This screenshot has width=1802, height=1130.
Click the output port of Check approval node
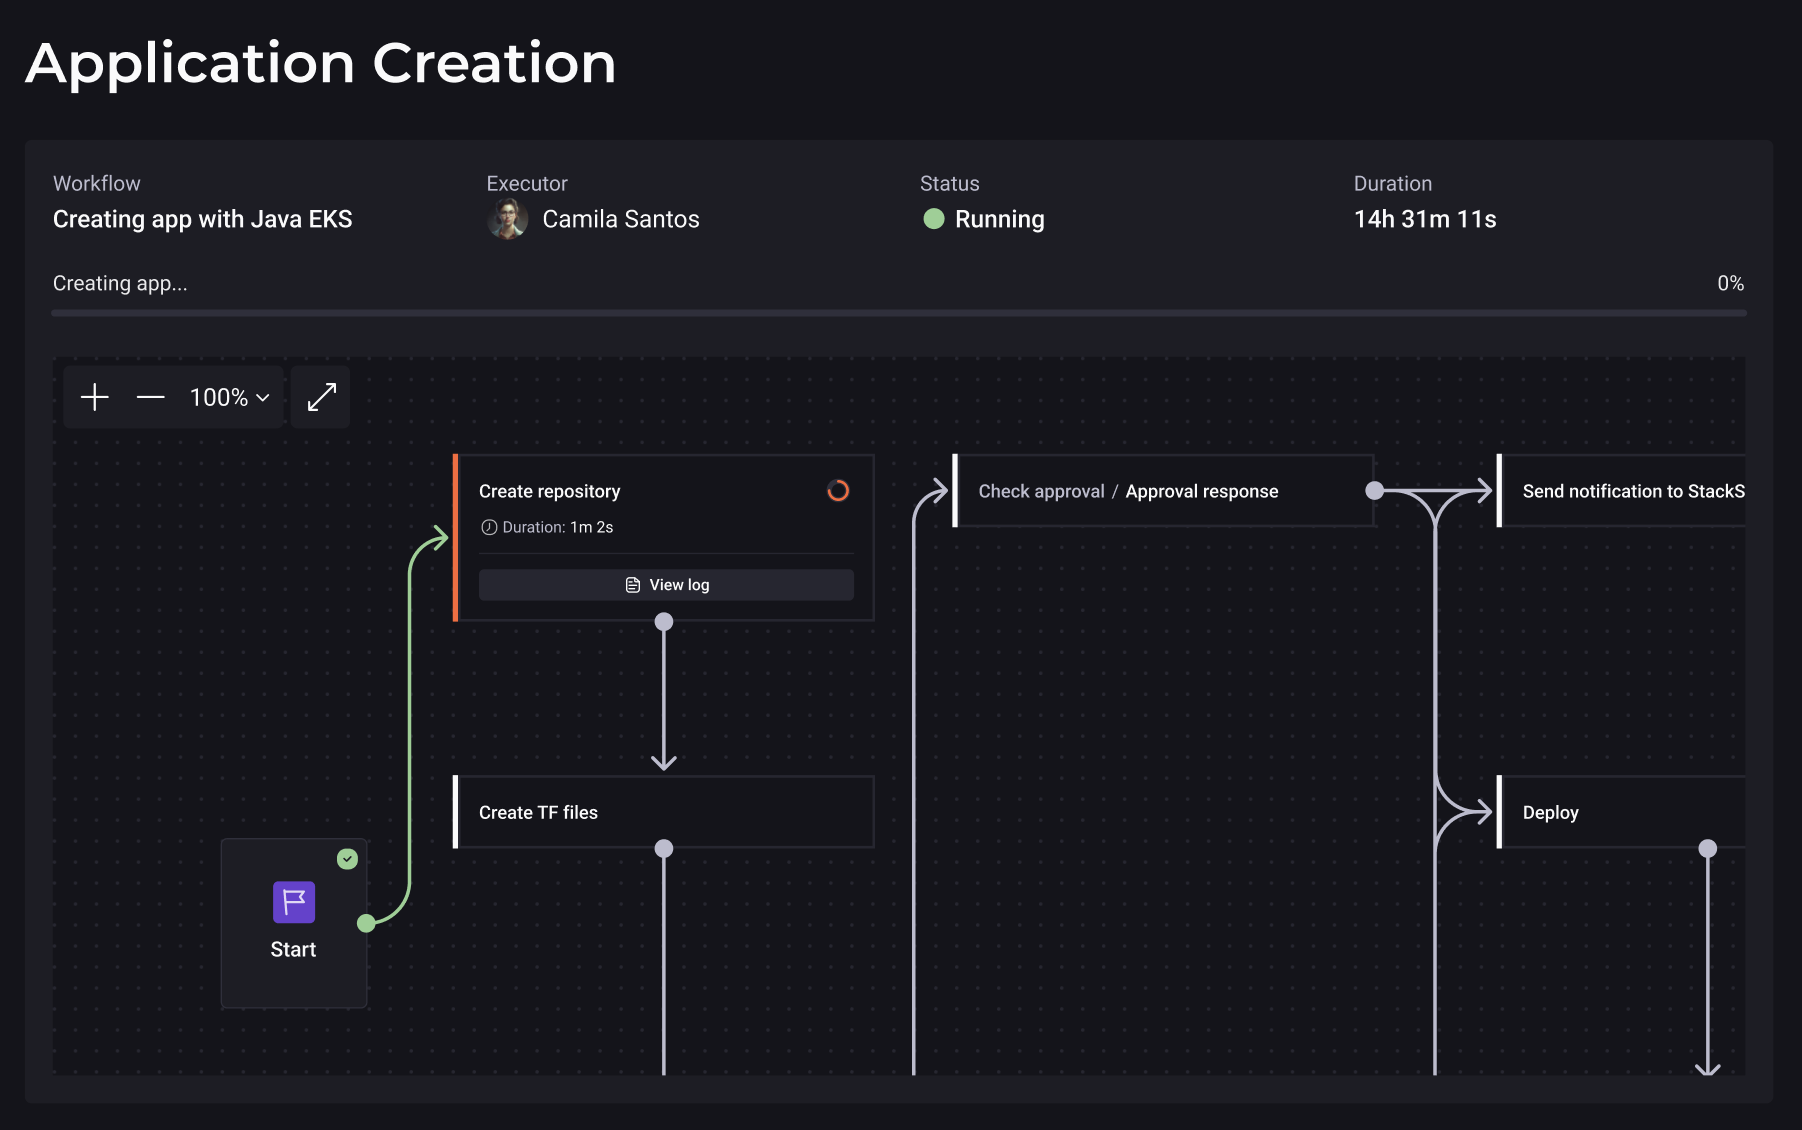(1375, 490)
